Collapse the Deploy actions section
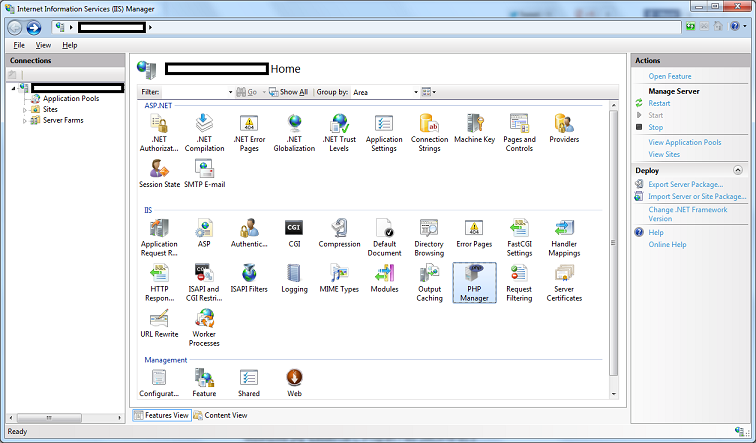Screen dimensions: 756x443 [x=738, y=170]
